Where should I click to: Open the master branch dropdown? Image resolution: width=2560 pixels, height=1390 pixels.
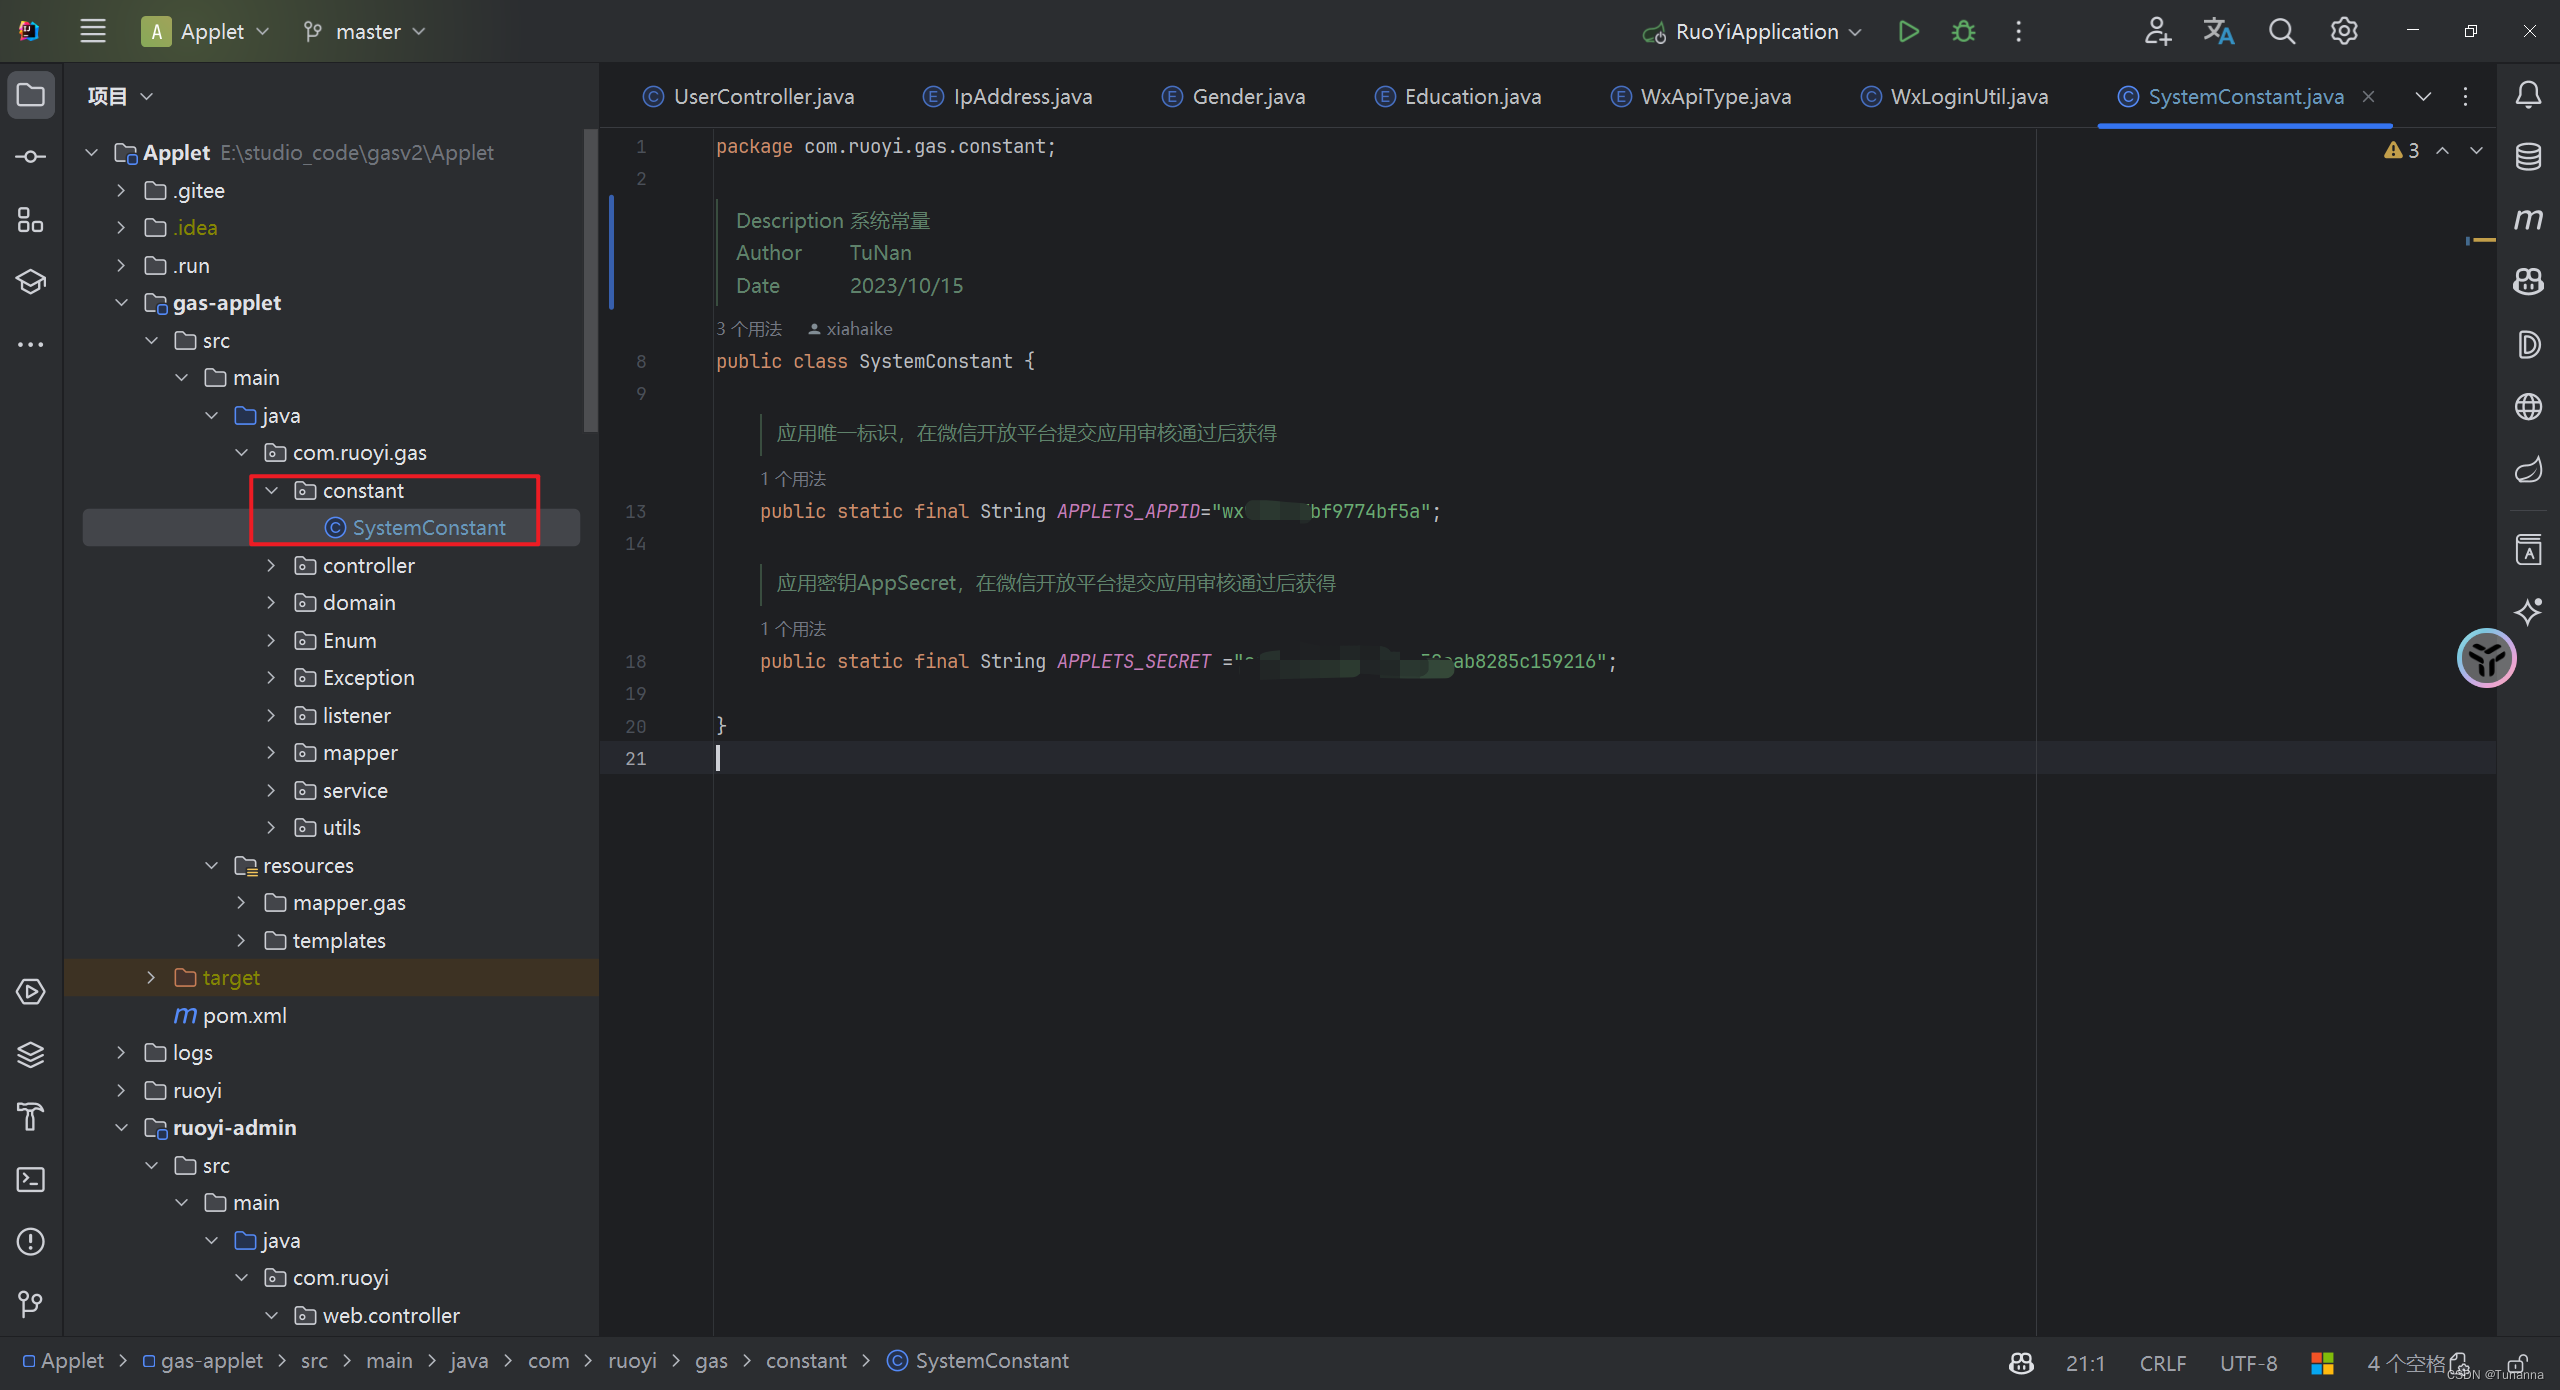pos(366,31)
